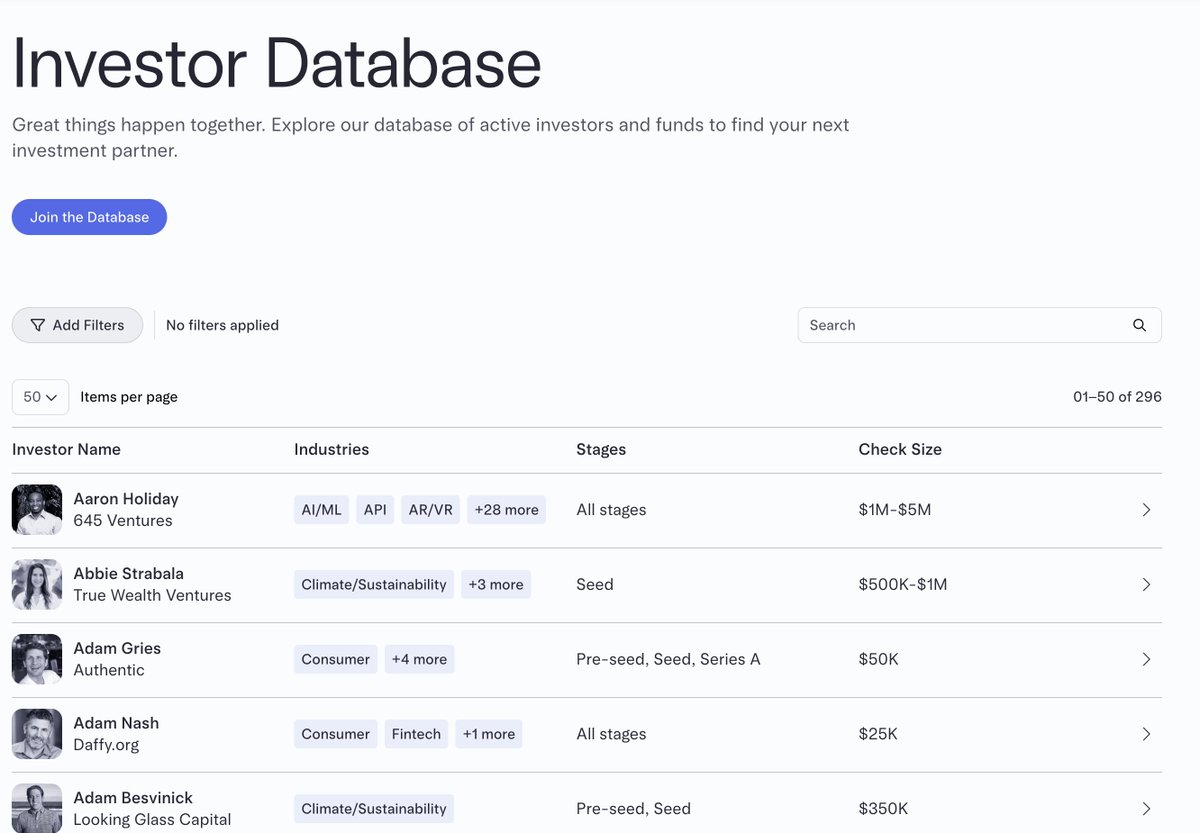The image size is (1200, 833).
Task: Click Adam Gries's profile photo
Action: (37, 659)
